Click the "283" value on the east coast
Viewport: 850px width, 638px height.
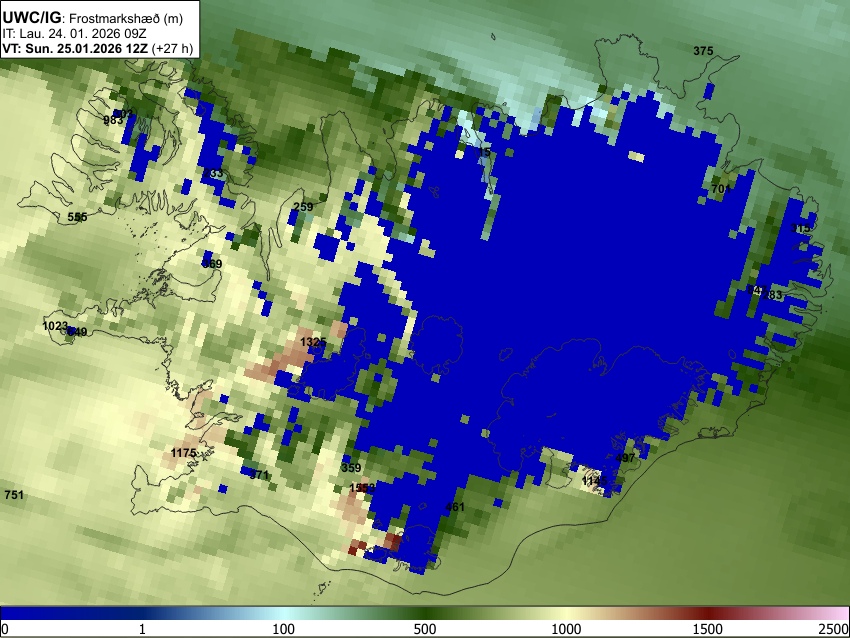point(772,295)
